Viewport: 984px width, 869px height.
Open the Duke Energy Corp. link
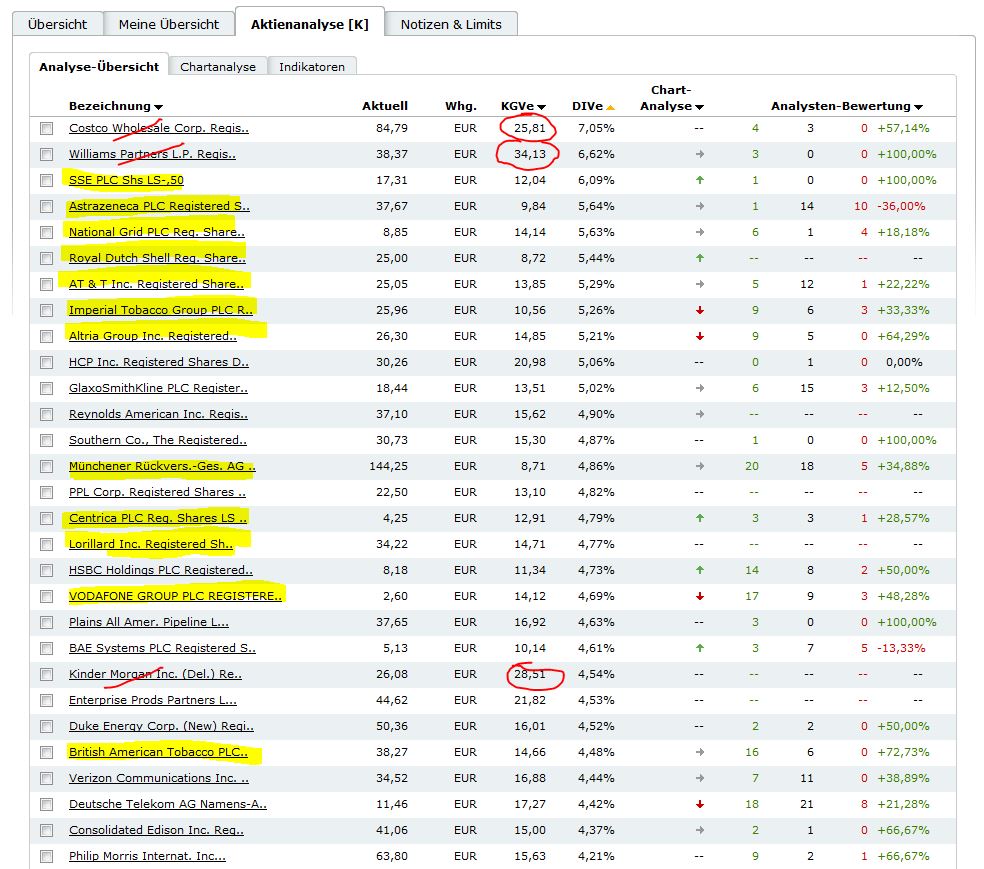point(161,726)
